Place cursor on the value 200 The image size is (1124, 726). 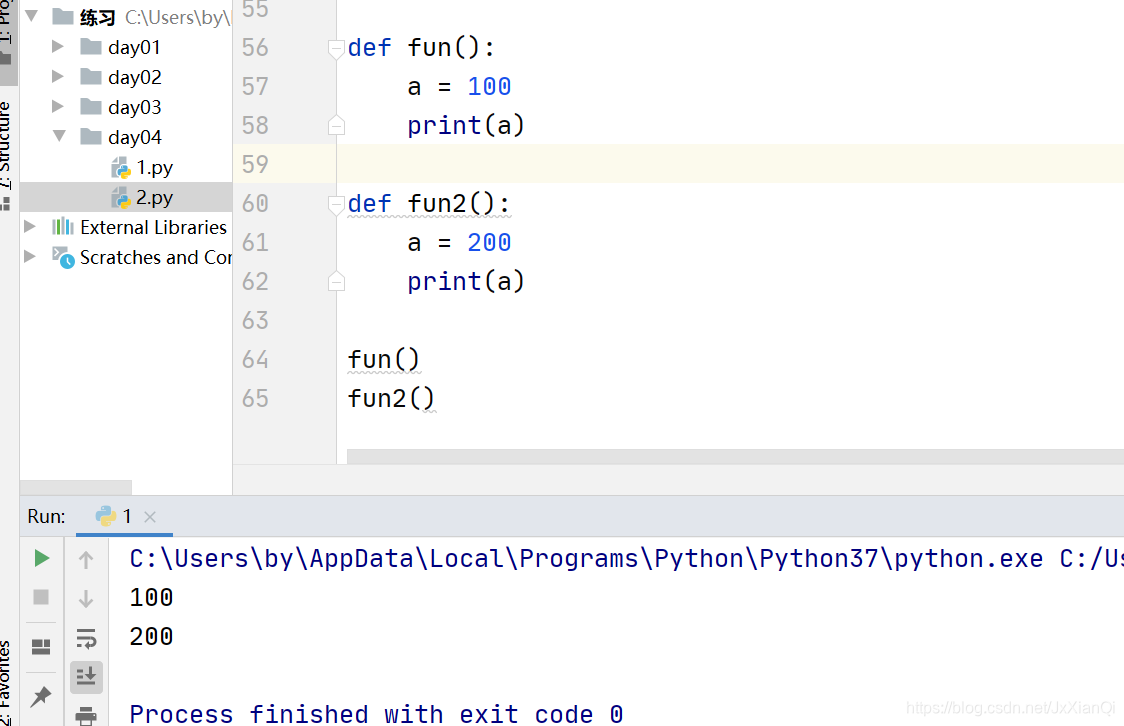(x=489, y=242)
